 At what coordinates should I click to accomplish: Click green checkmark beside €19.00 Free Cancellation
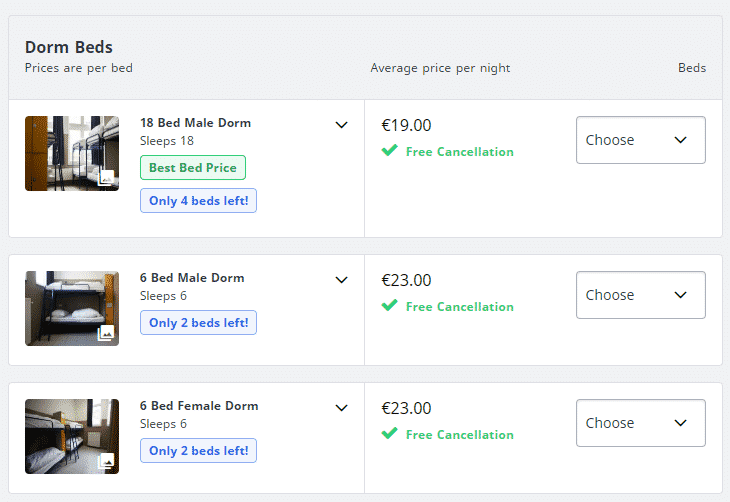[x=390, y=150]
